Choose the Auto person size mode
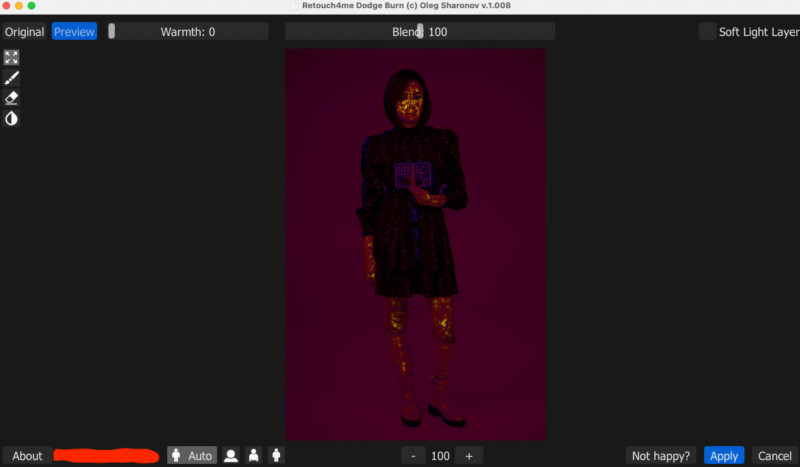The image size is (800, 467). point(192,455)
